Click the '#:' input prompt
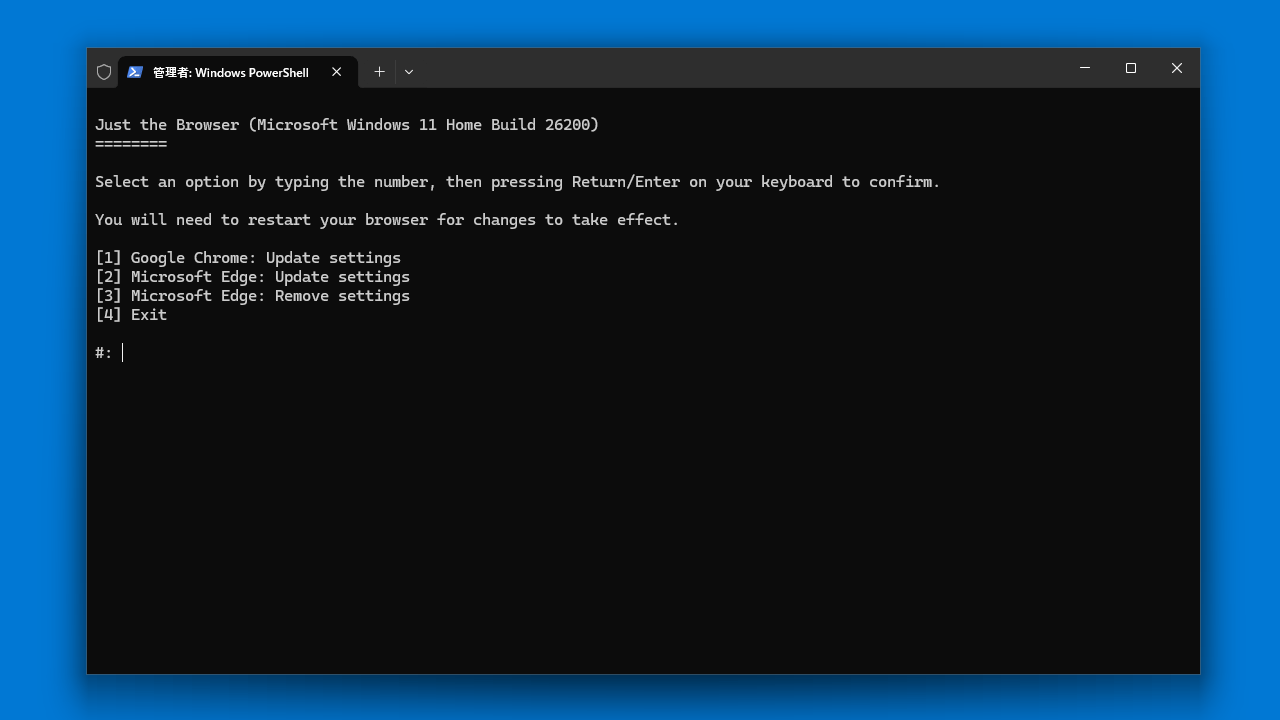 pos(104,353)
